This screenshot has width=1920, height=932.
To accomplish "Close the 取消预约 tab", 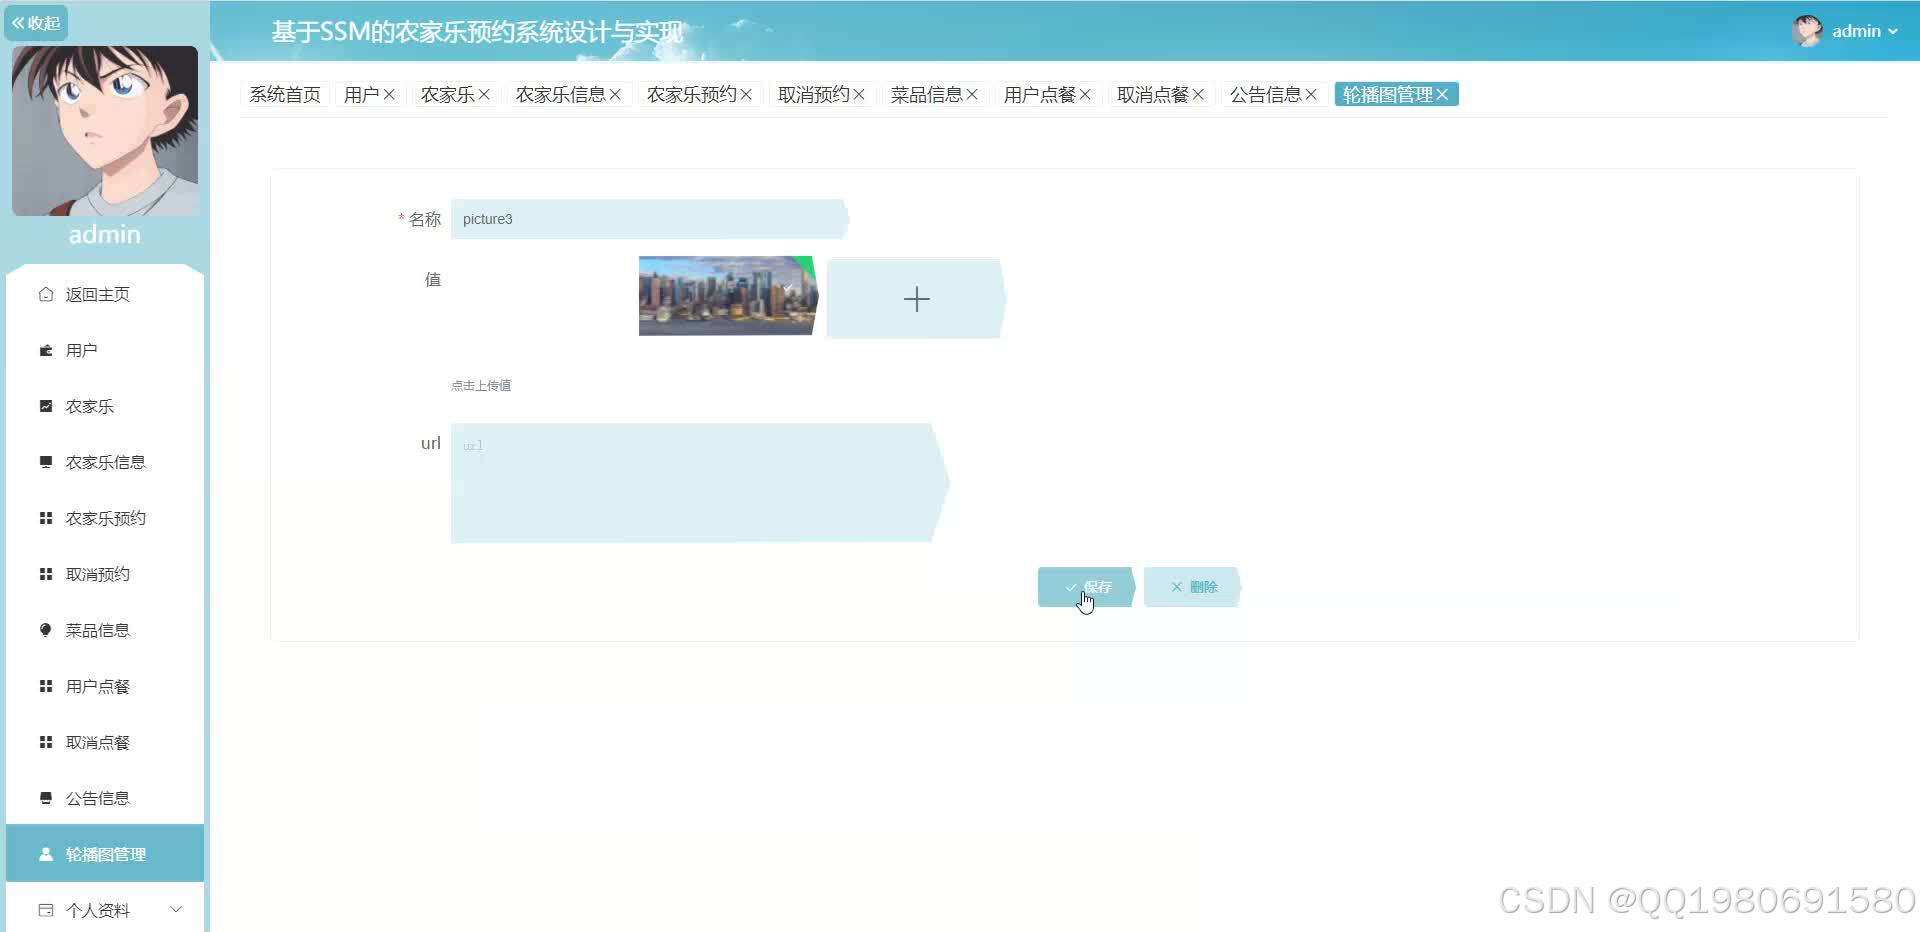I will [859, 94].
